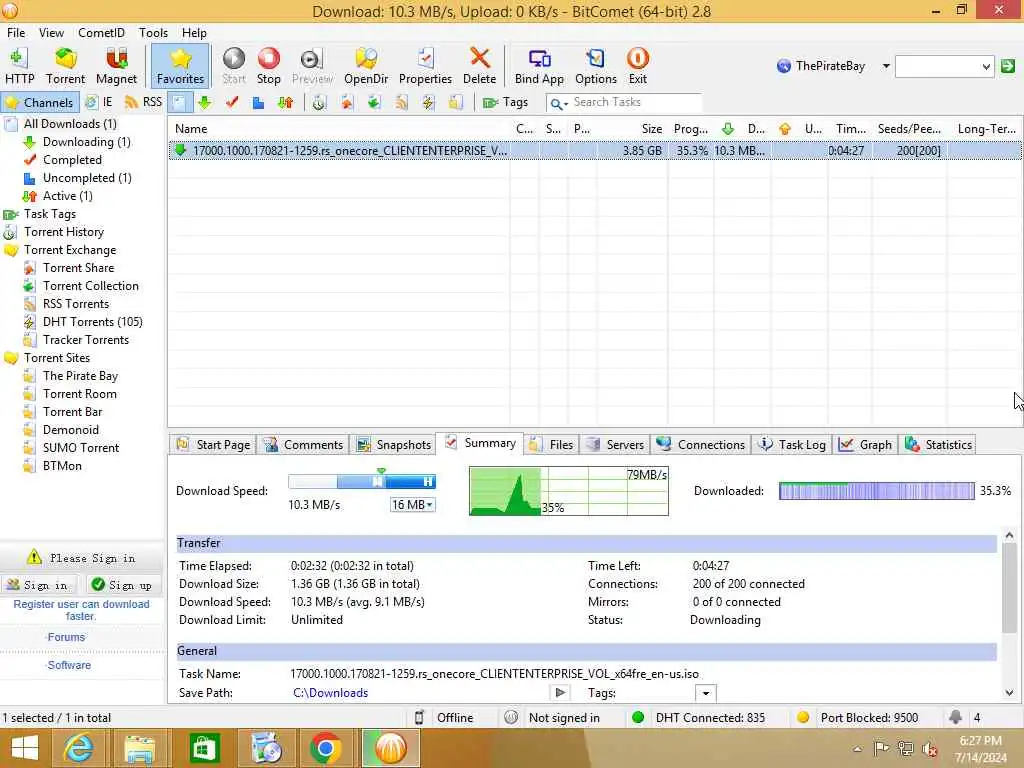Screen dimensions: 1024x768
Task: Click the Delete task toolbar icon
Action: point(479,66)
